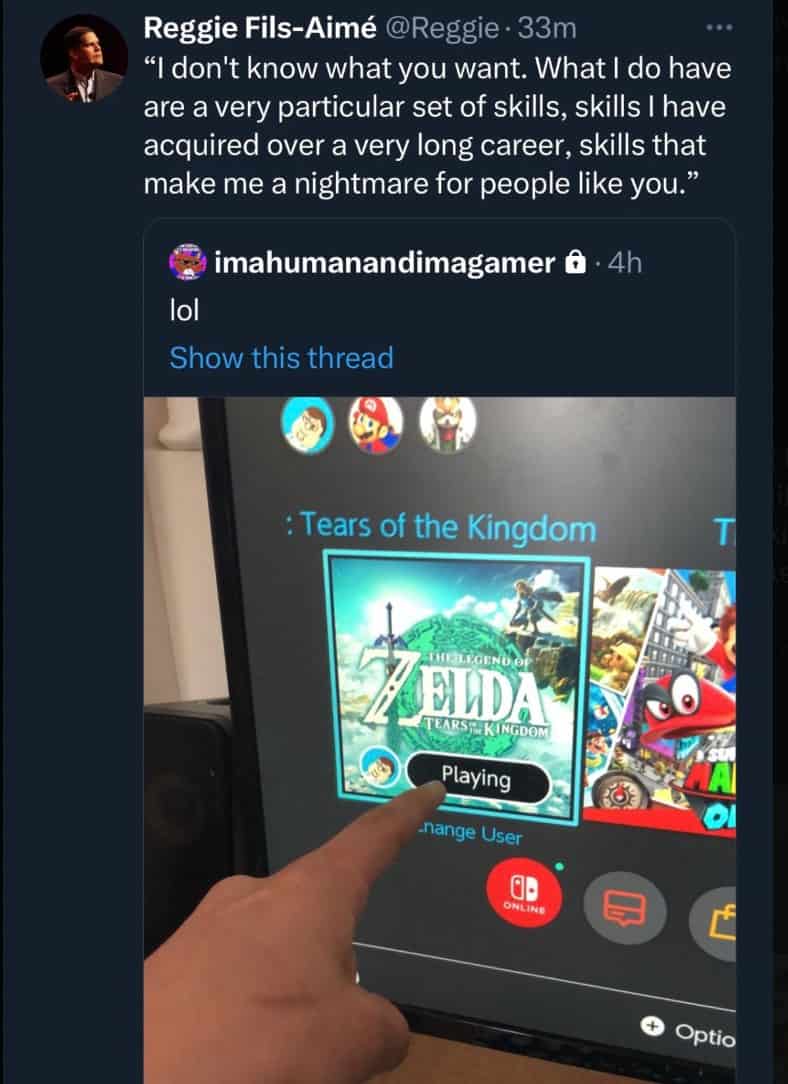This screenshot has height=1084, width=788.
Task: Click the Reggie Fils-Aimé display name
Action: click(x=260, y=28)
